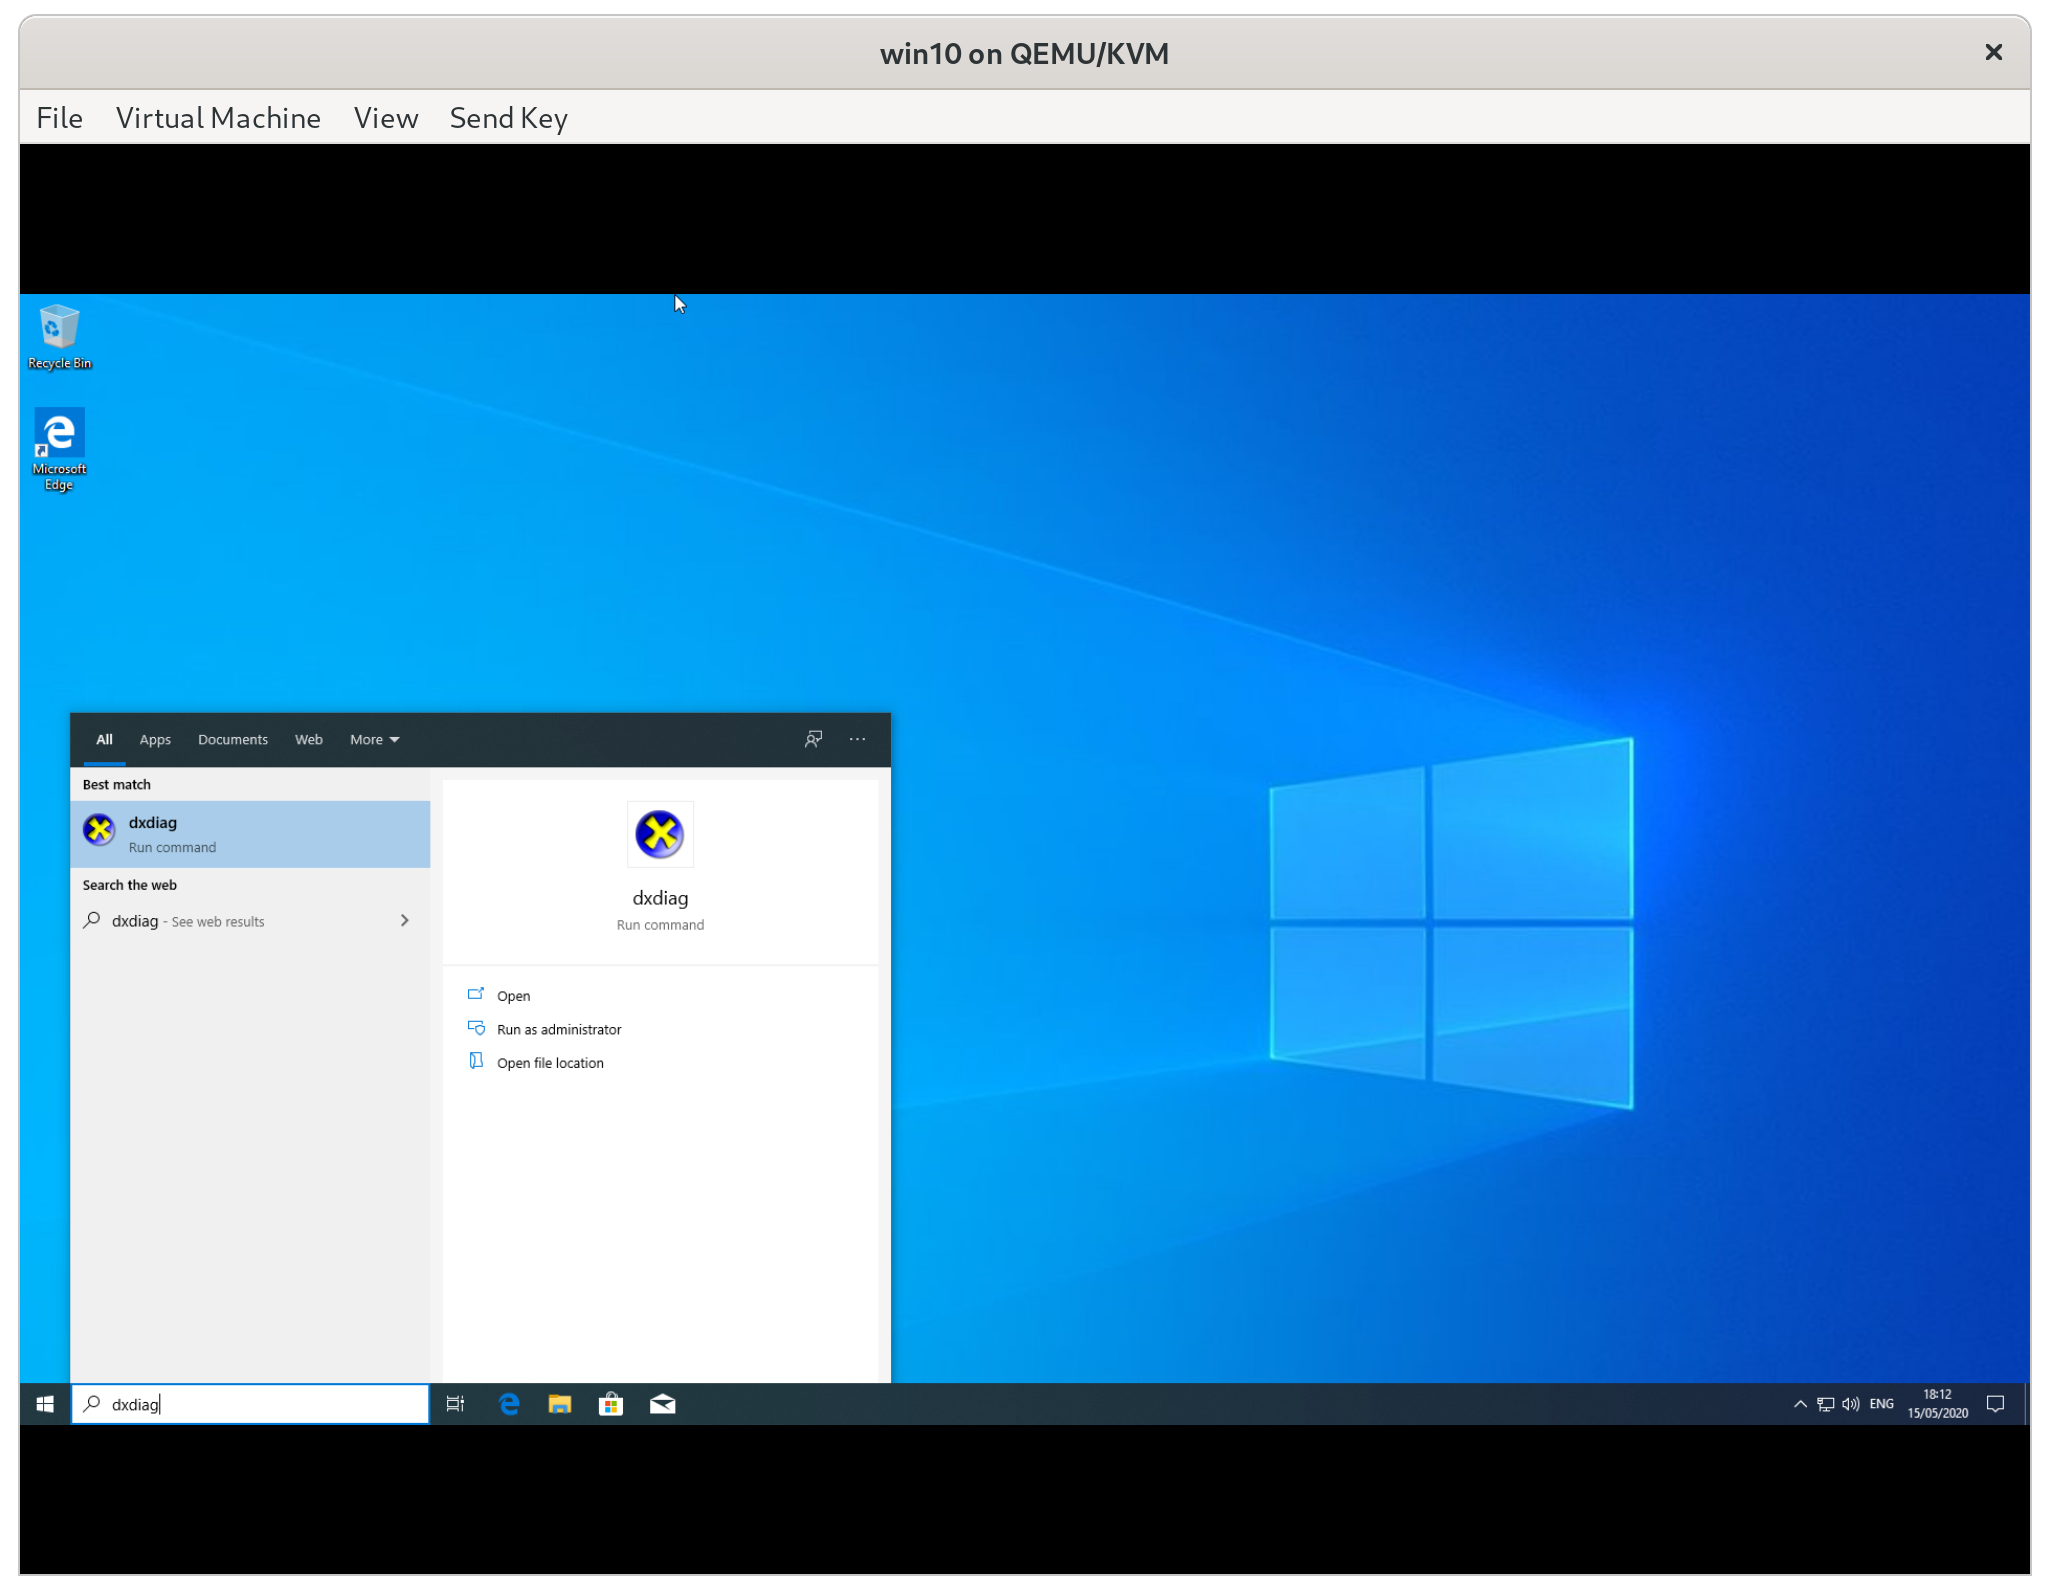Launch Microsoft Edge from the taskbar
Image resolution: width=2050 pixels, height=1594 pixels.
(508, 1403)
